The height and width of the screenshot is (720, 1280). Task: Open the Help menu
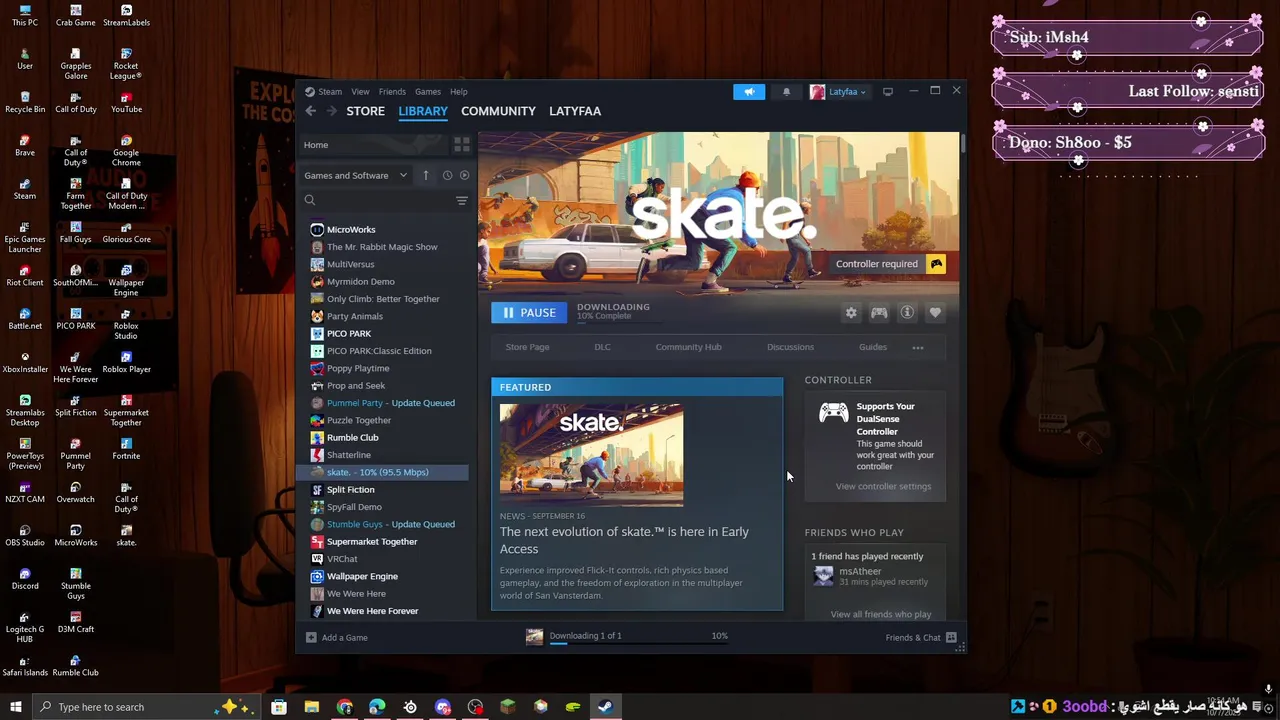(458, 92)
